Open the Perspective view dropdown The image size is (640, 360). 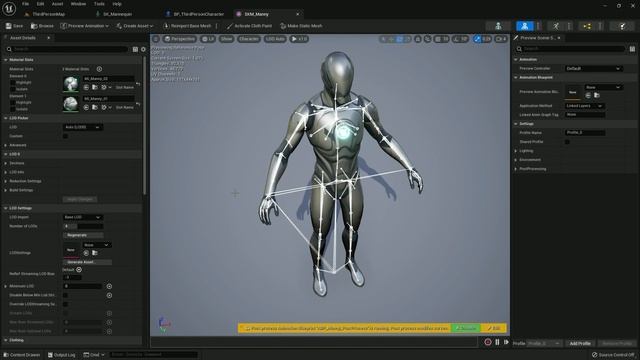180,39
